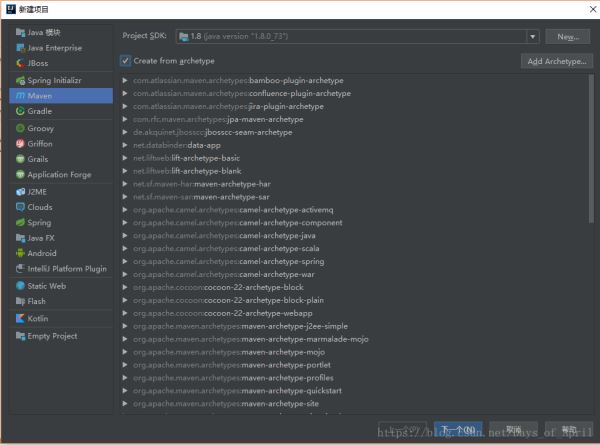Click the Empty Project icon
Image resolution: width=600 pixels, height=445 pixels.
click(20, 336)
